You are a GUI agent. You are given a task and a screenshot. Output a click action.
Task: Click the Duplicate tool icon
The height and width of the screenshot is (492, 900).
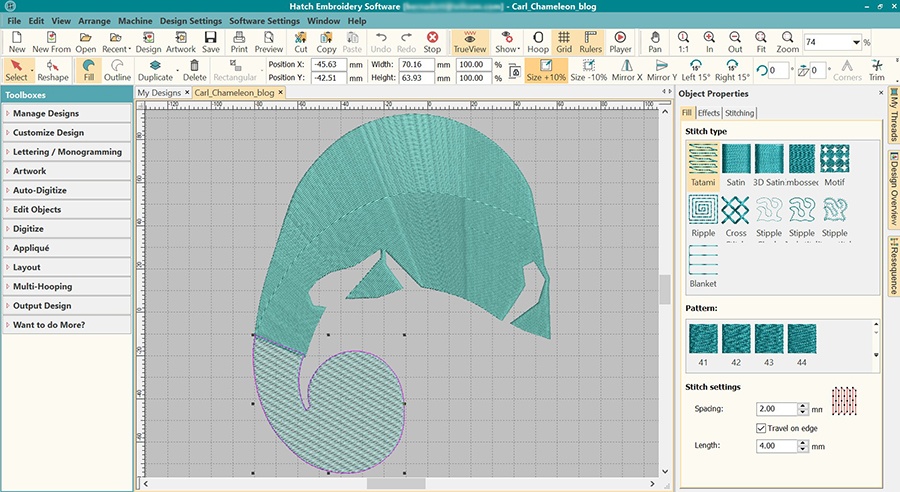pos(155,70)
